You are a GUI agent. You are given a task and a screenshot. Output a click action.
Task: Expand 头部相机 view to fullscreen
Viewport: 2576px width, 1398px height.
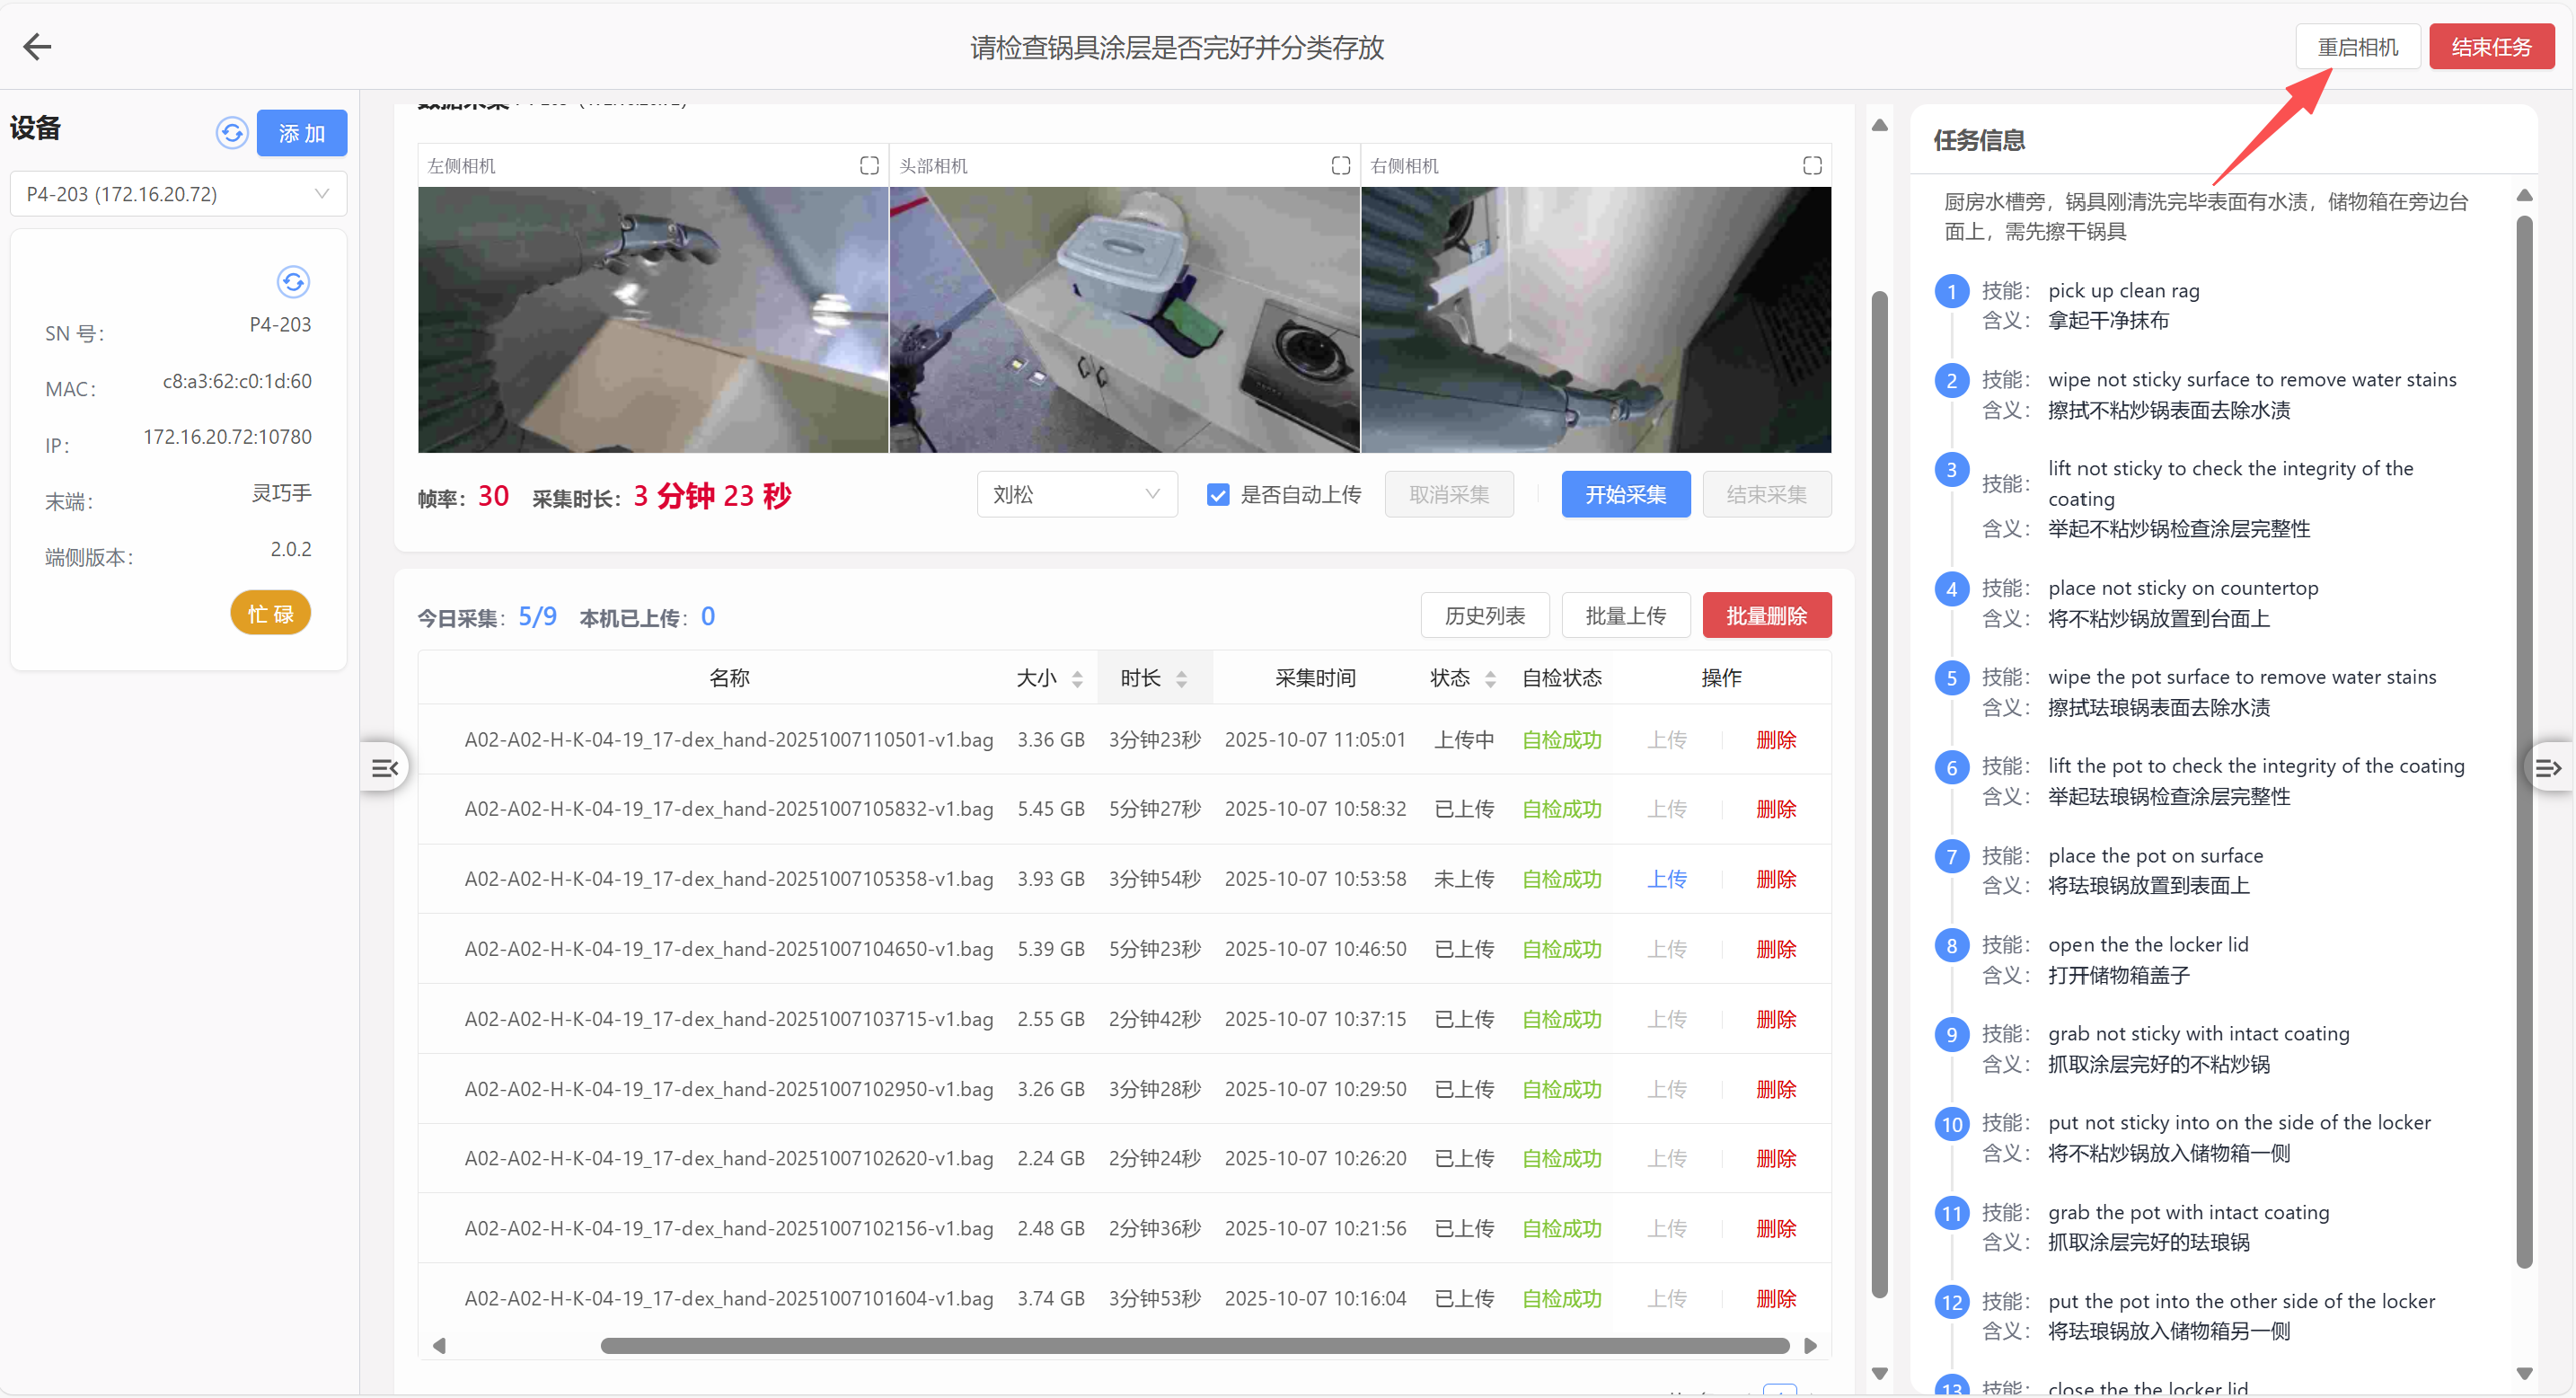(1340, 165)
